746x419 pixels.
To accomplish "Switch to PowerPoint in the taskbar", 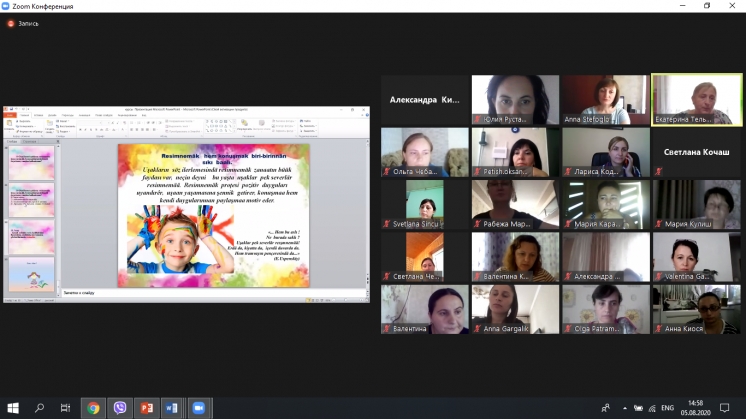I will point(146,407).
